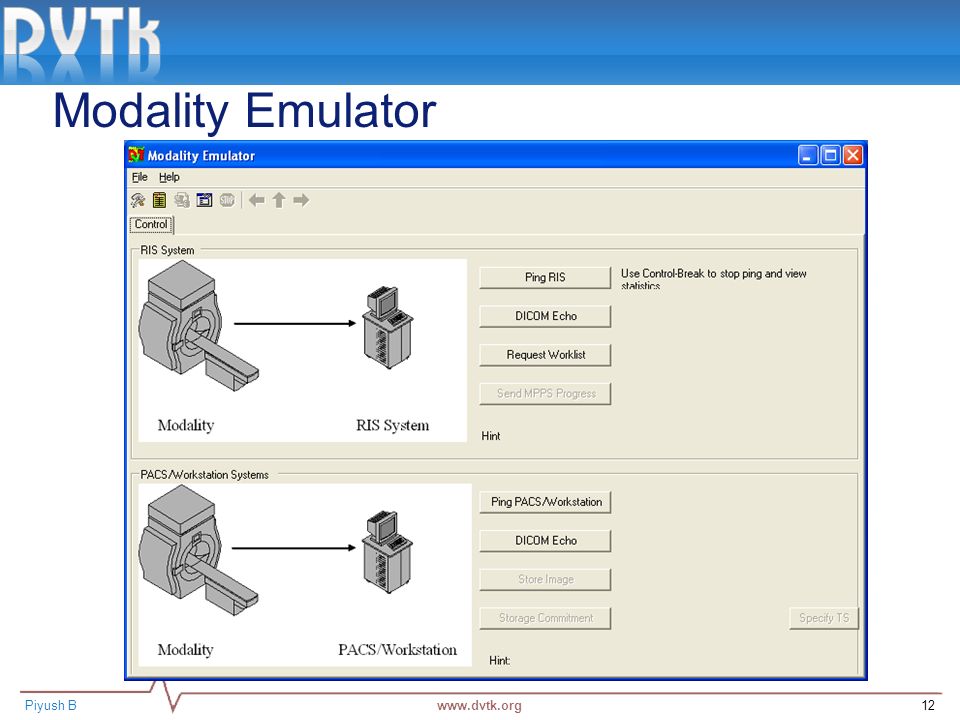The height and width of the screenshot is (720, 960).
Task: Click the Store Image button
Action: pos(545,579)
